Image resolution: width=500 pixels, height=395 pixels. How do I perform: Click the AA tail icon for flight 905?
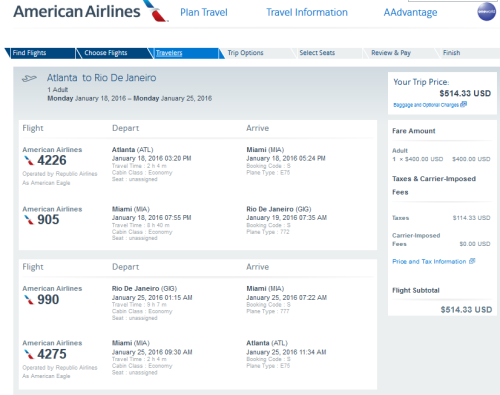[x=29, y=220]
